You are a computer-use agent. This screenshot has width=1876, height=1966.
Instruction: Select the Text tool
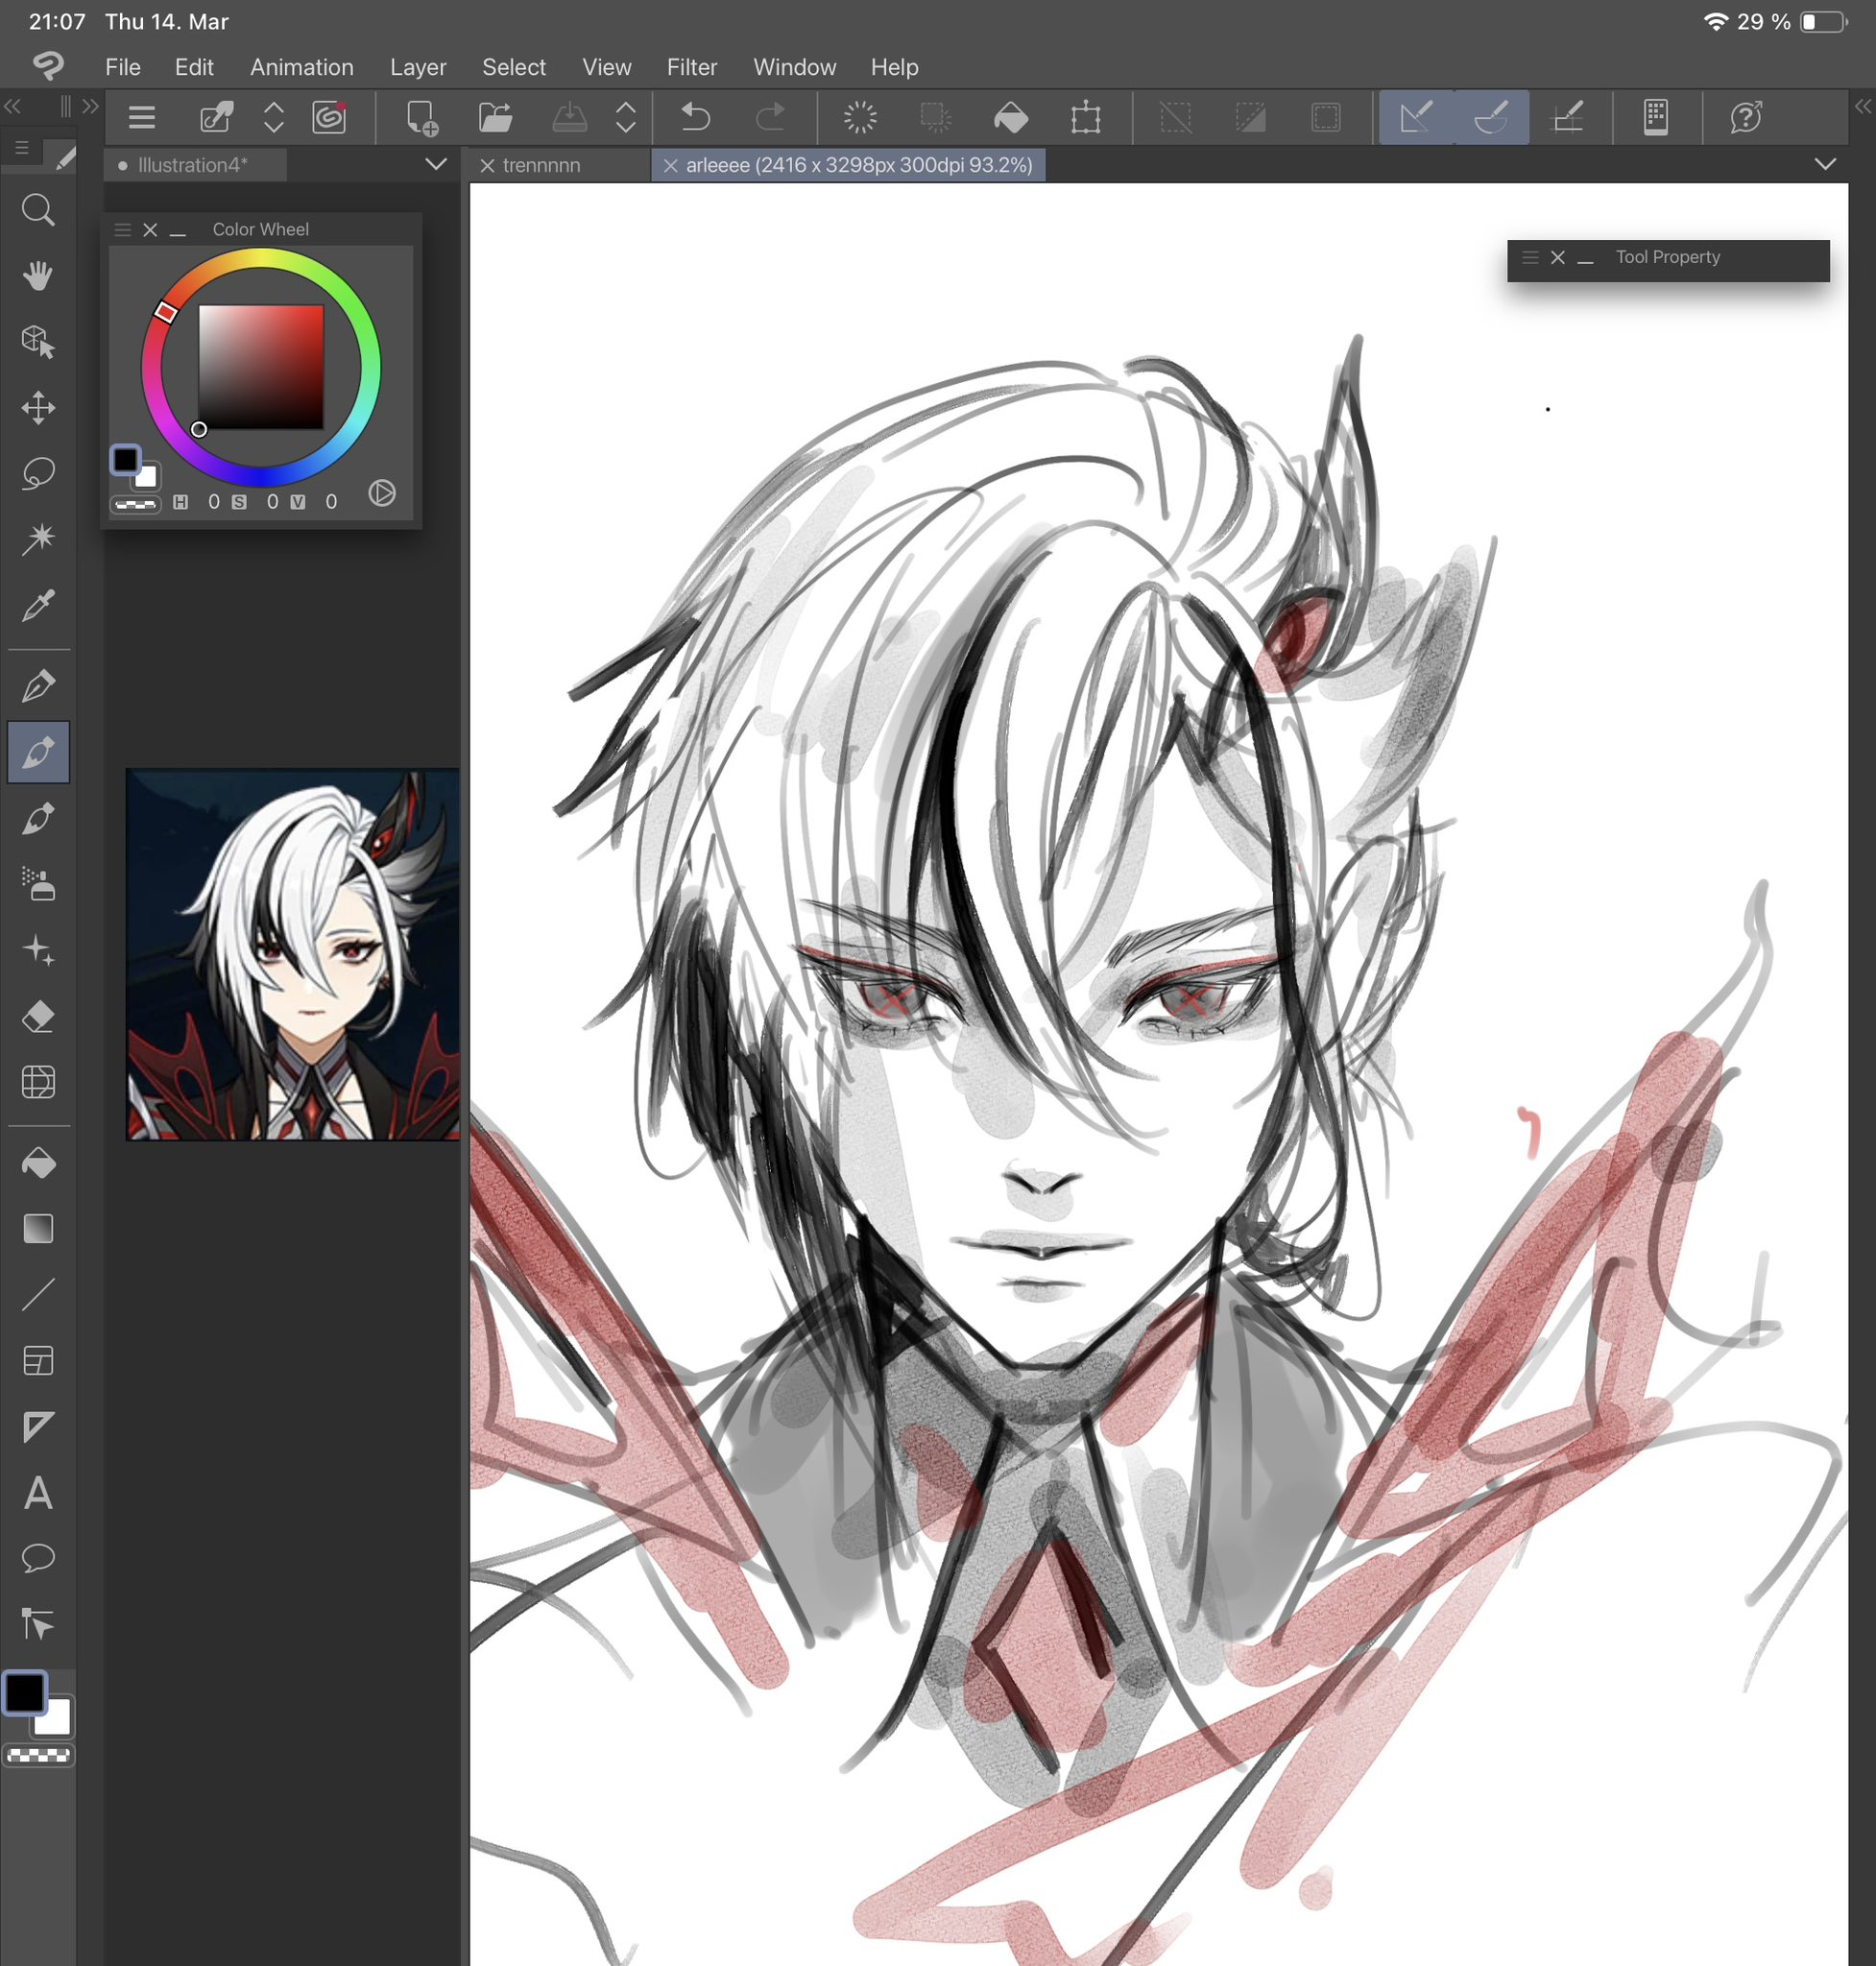click(x=38, y=1493)
